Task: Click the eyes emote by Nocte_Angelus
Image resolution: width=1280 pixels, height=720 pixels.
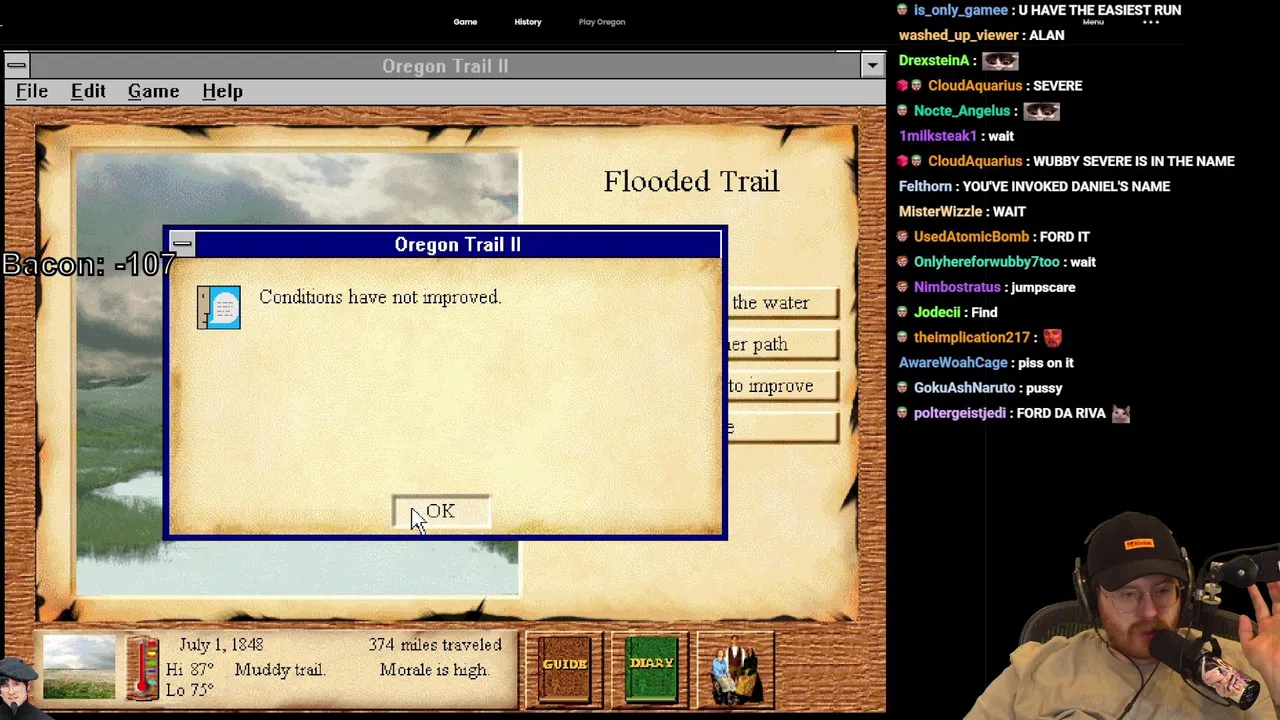Action: click(x=1041, y=111)
